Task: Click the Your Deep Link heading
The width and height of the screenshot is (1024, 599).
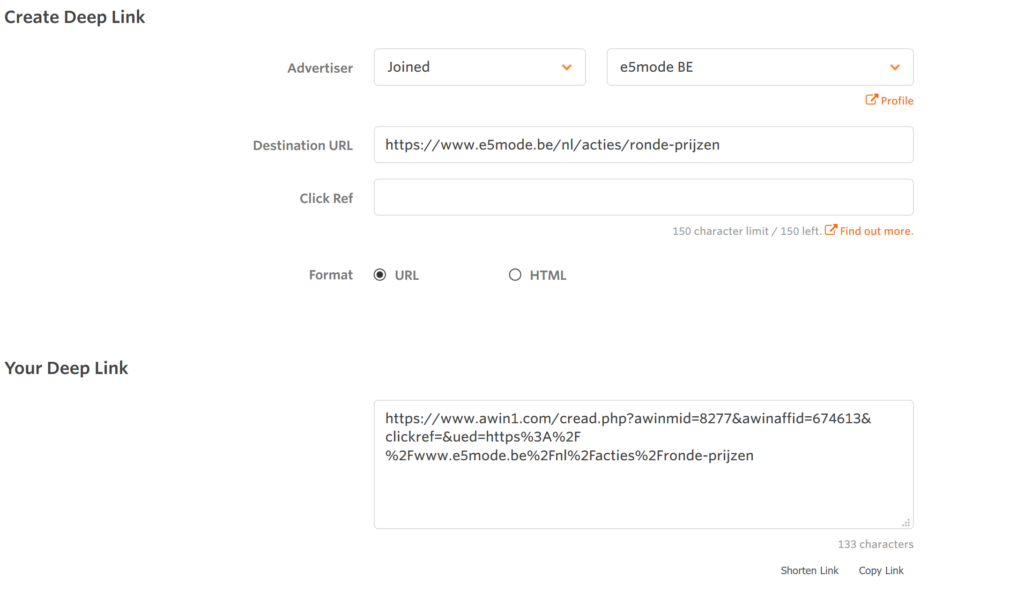Action: (66, 368)
